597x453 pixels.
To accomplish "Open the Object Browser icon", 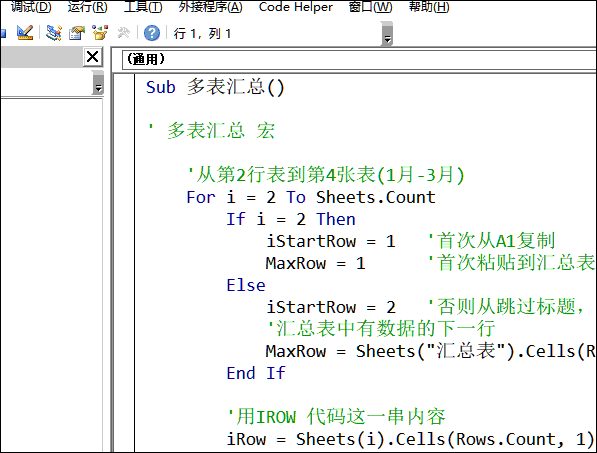I will 100,33.
